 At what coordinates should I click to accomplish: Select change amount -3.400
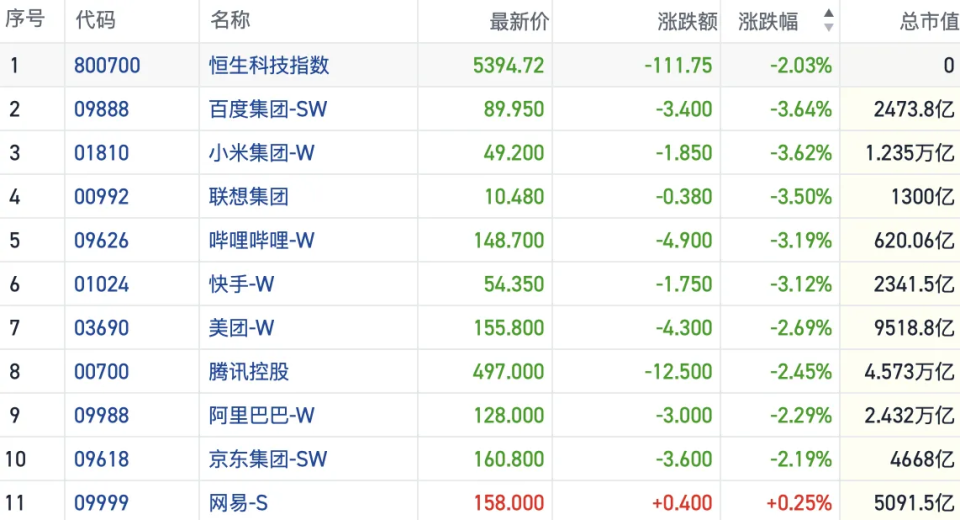pyautogui.click(x=684, y=109)
